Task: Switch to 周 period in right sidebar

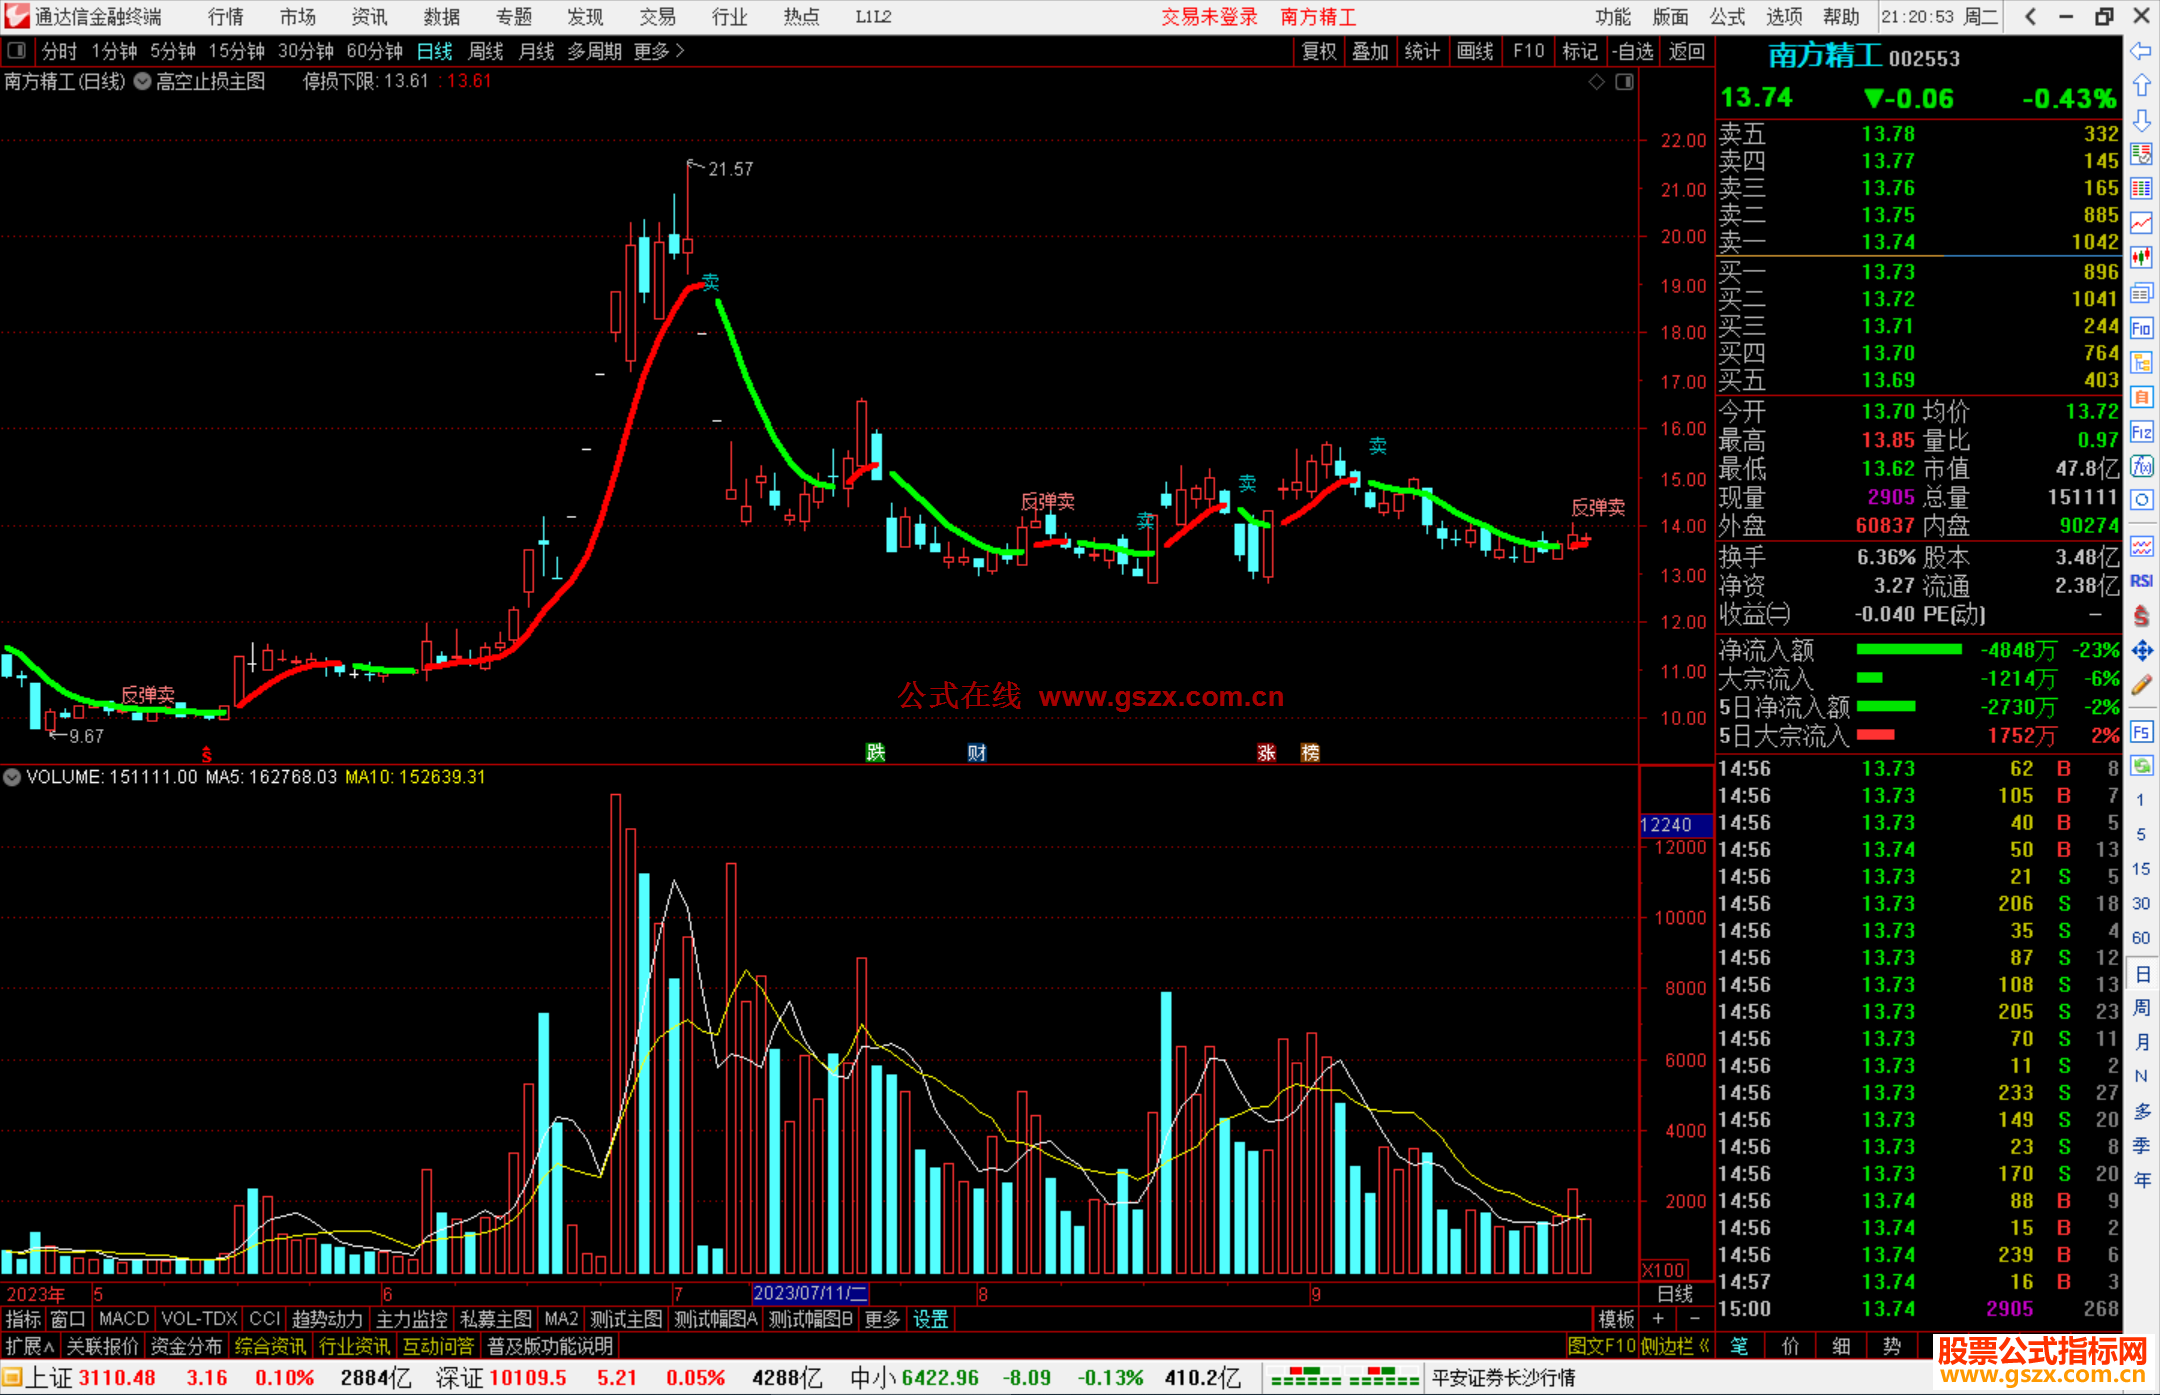Action: 2141,1007
